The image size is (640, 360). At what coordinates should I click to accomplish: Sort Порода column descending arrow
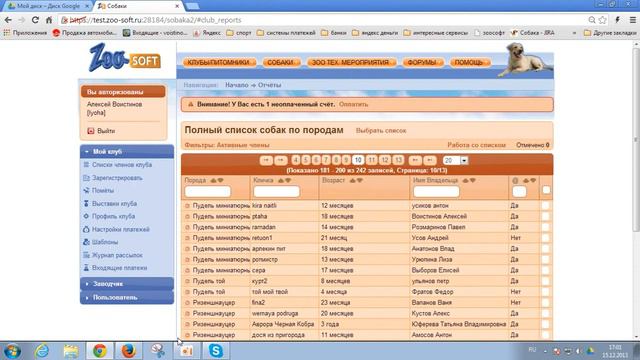[220, 180]
